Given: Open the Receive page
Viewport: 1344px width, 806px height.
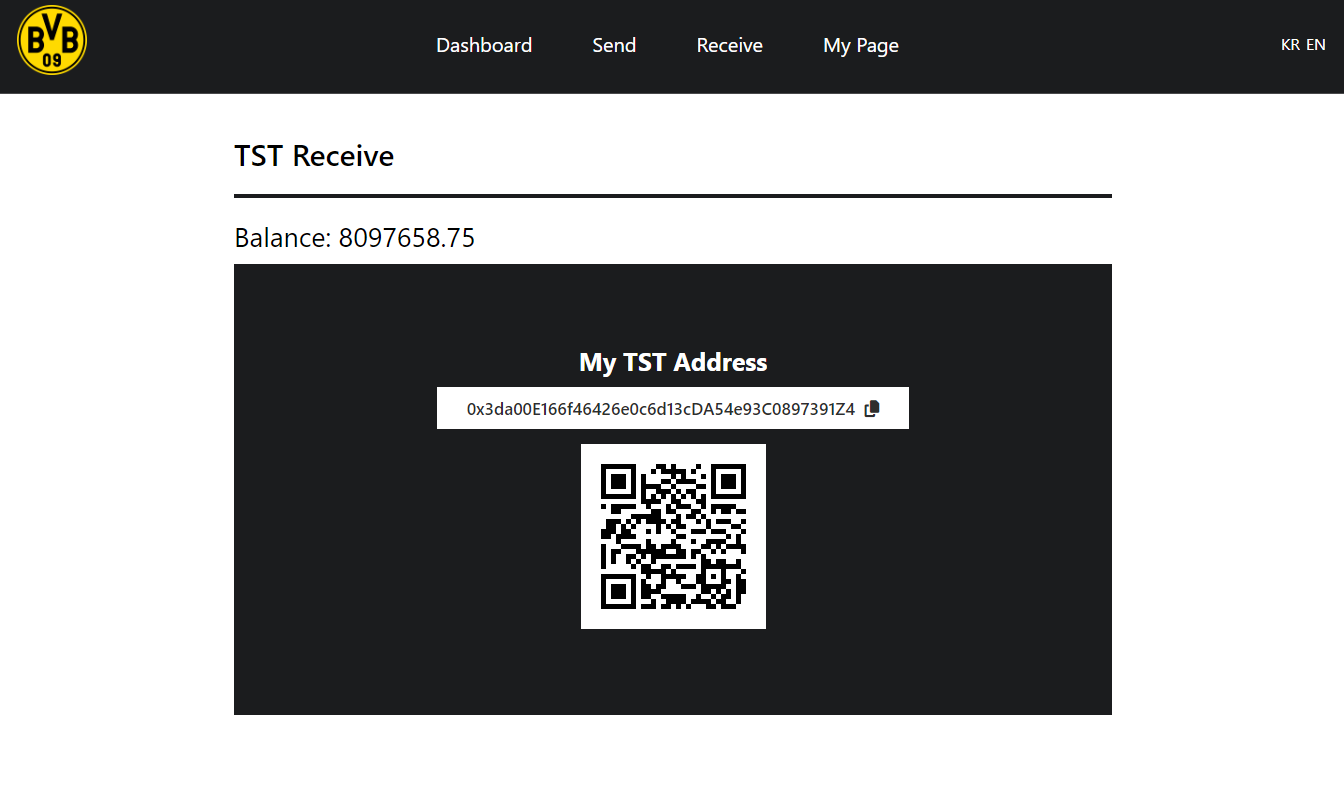Looking at the screenshot, I should [730, 45].
